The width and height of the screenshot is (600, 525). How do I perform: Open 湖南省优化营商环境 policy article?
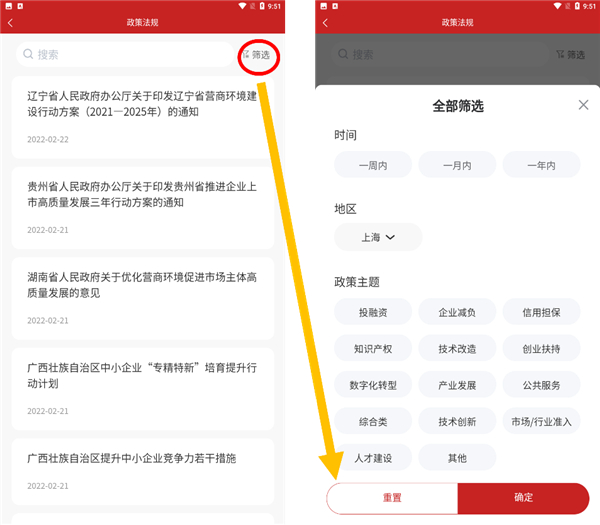coord(142,298)
